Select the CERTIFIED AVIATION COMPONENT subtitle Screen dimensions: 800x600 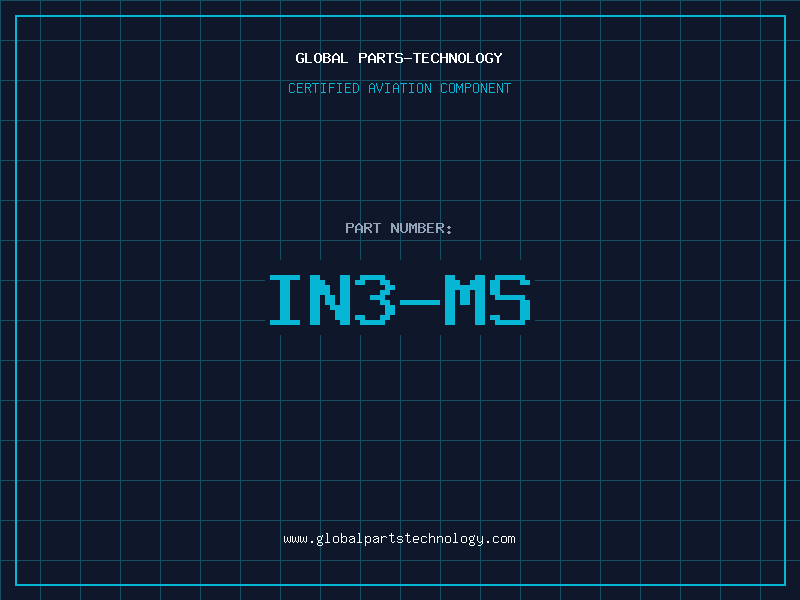[x=399, y=88]
